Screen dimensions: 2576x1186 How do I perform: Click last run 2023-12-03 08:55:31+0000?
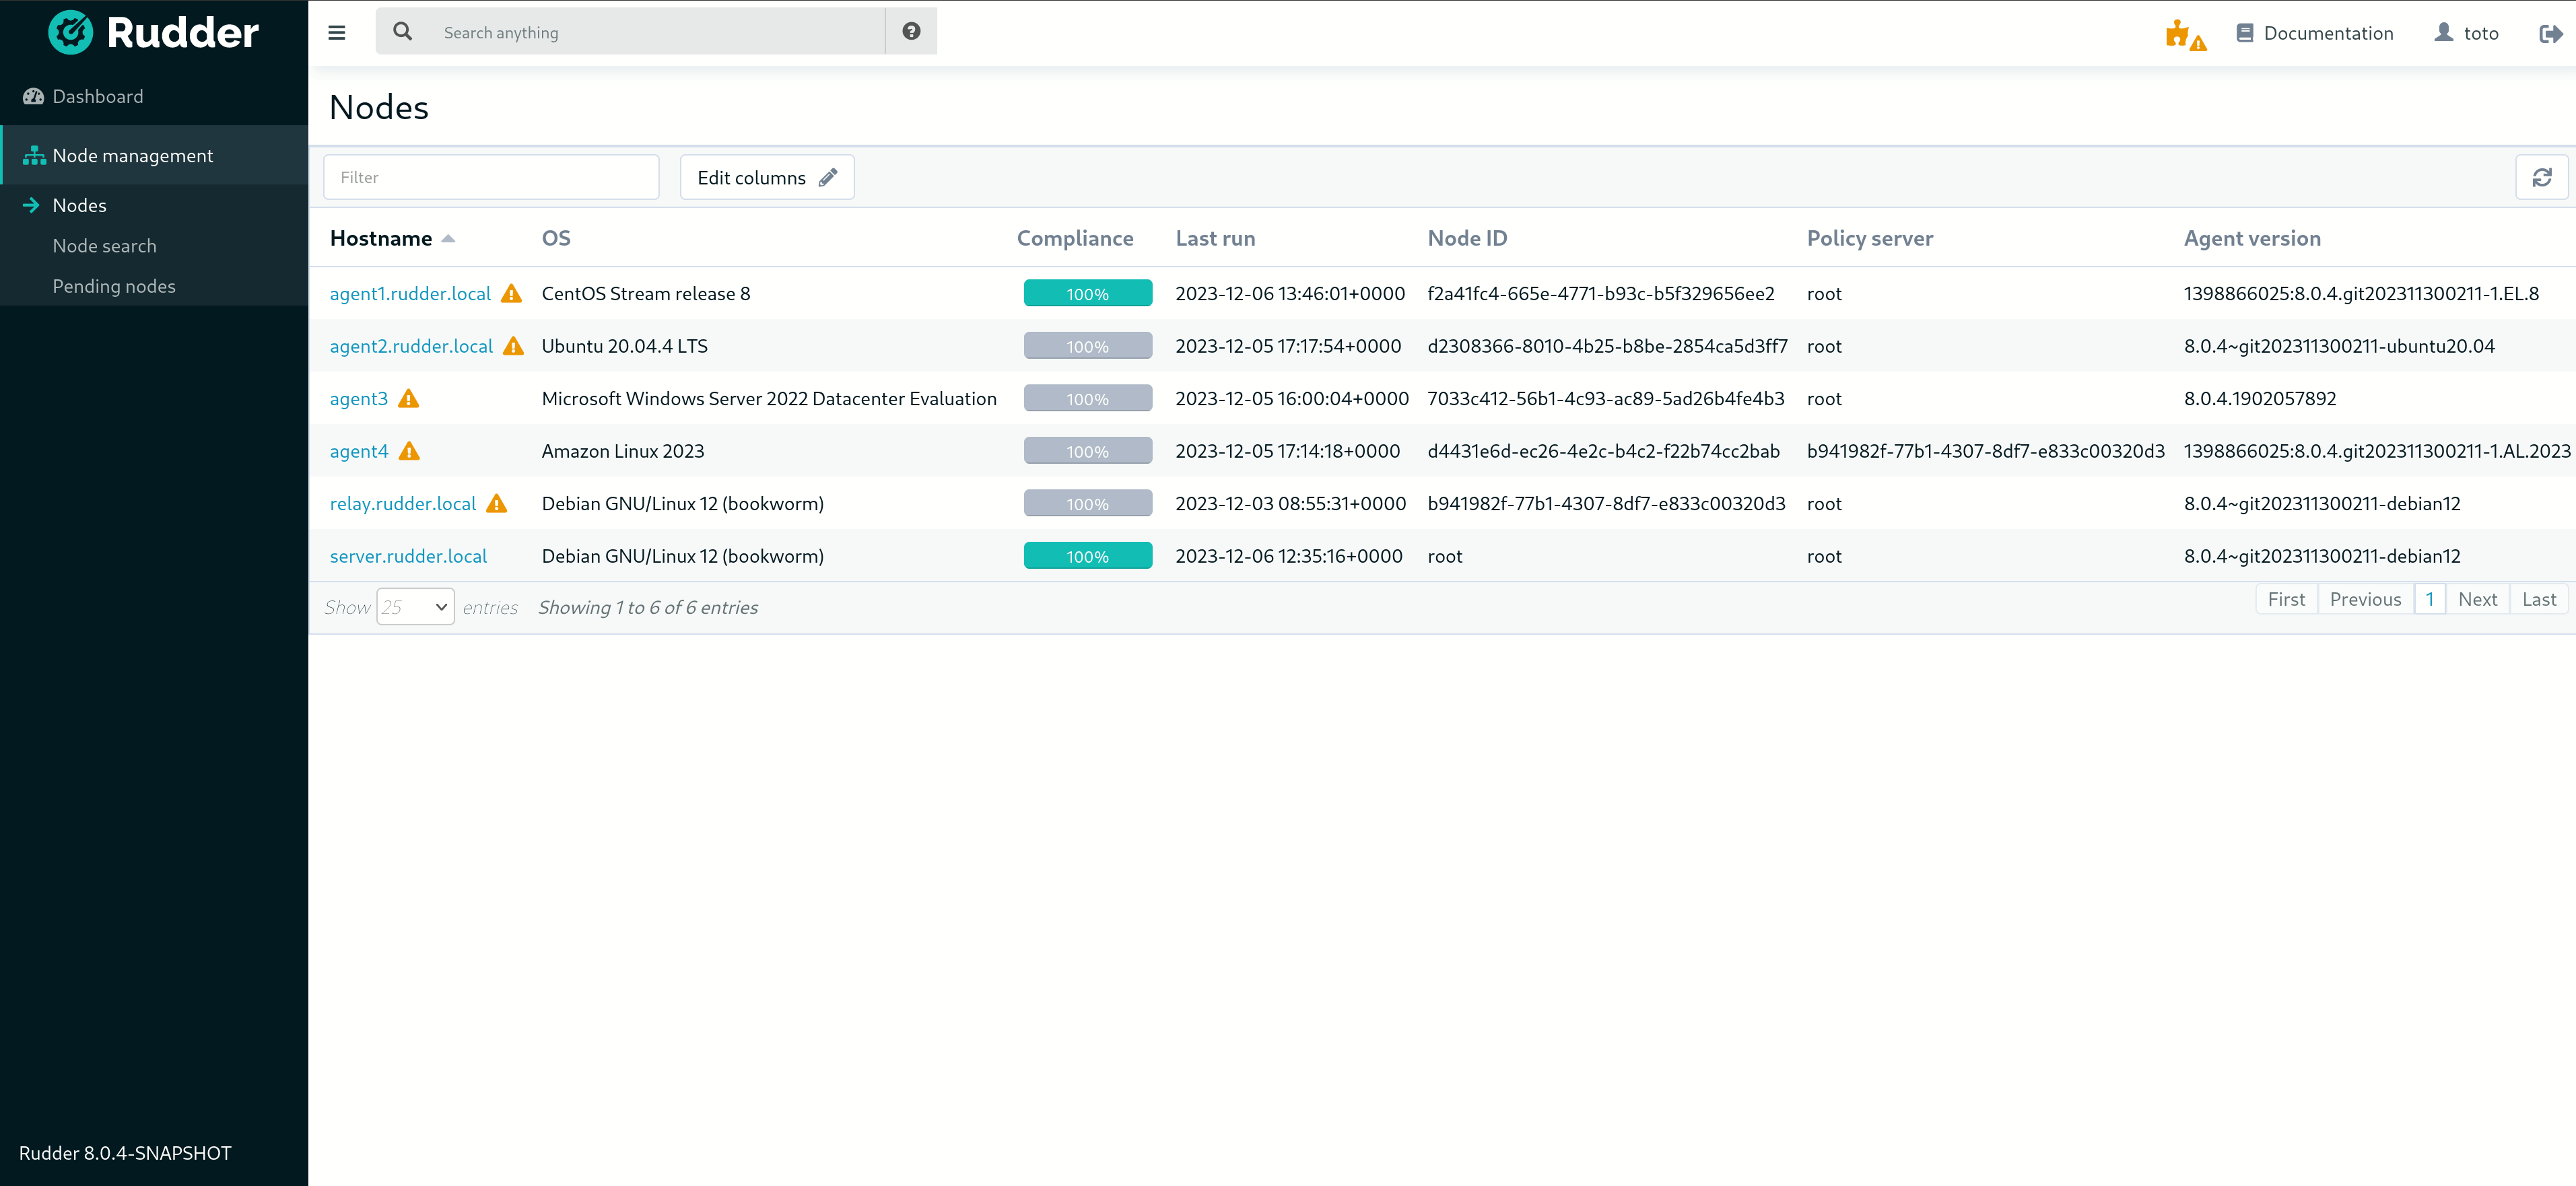(1291, 504)
